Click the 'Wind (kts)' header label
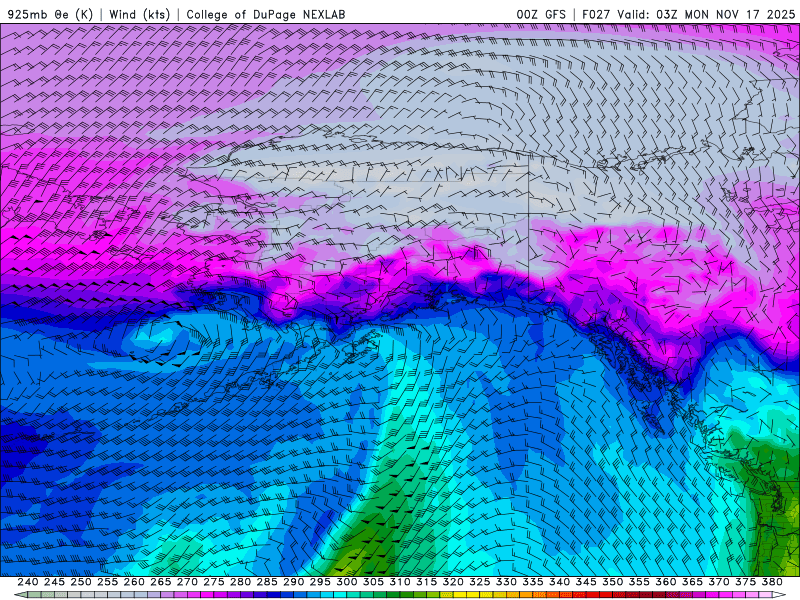The width and height of the screenshot is (800, 600). 139,14
